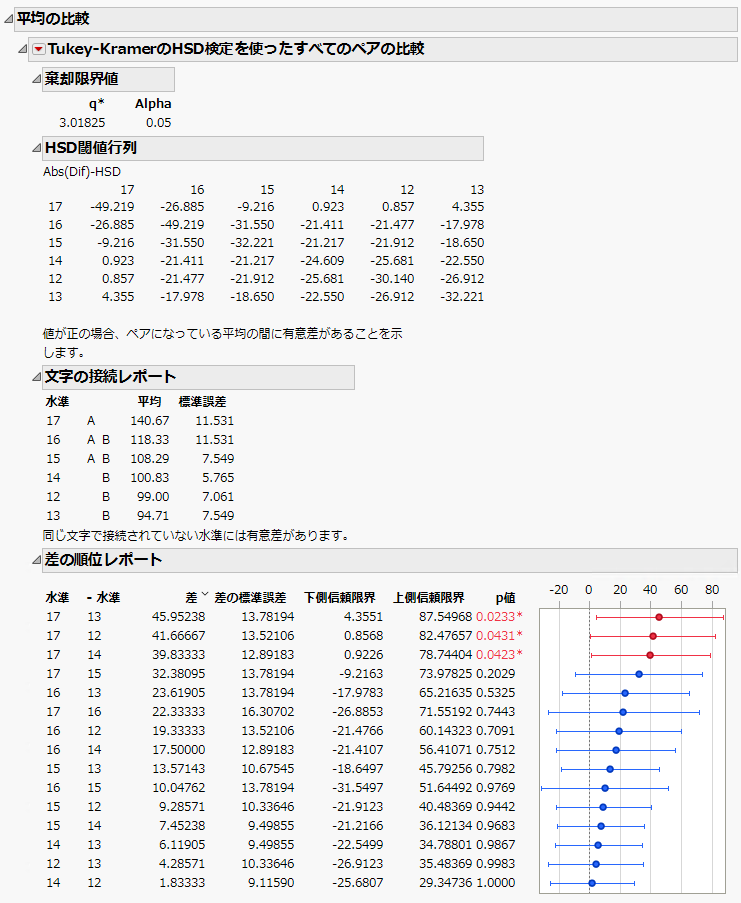
Task: Open the red triangle menu for Tukey-Kramer HSD
Action: tap(39, 50)
